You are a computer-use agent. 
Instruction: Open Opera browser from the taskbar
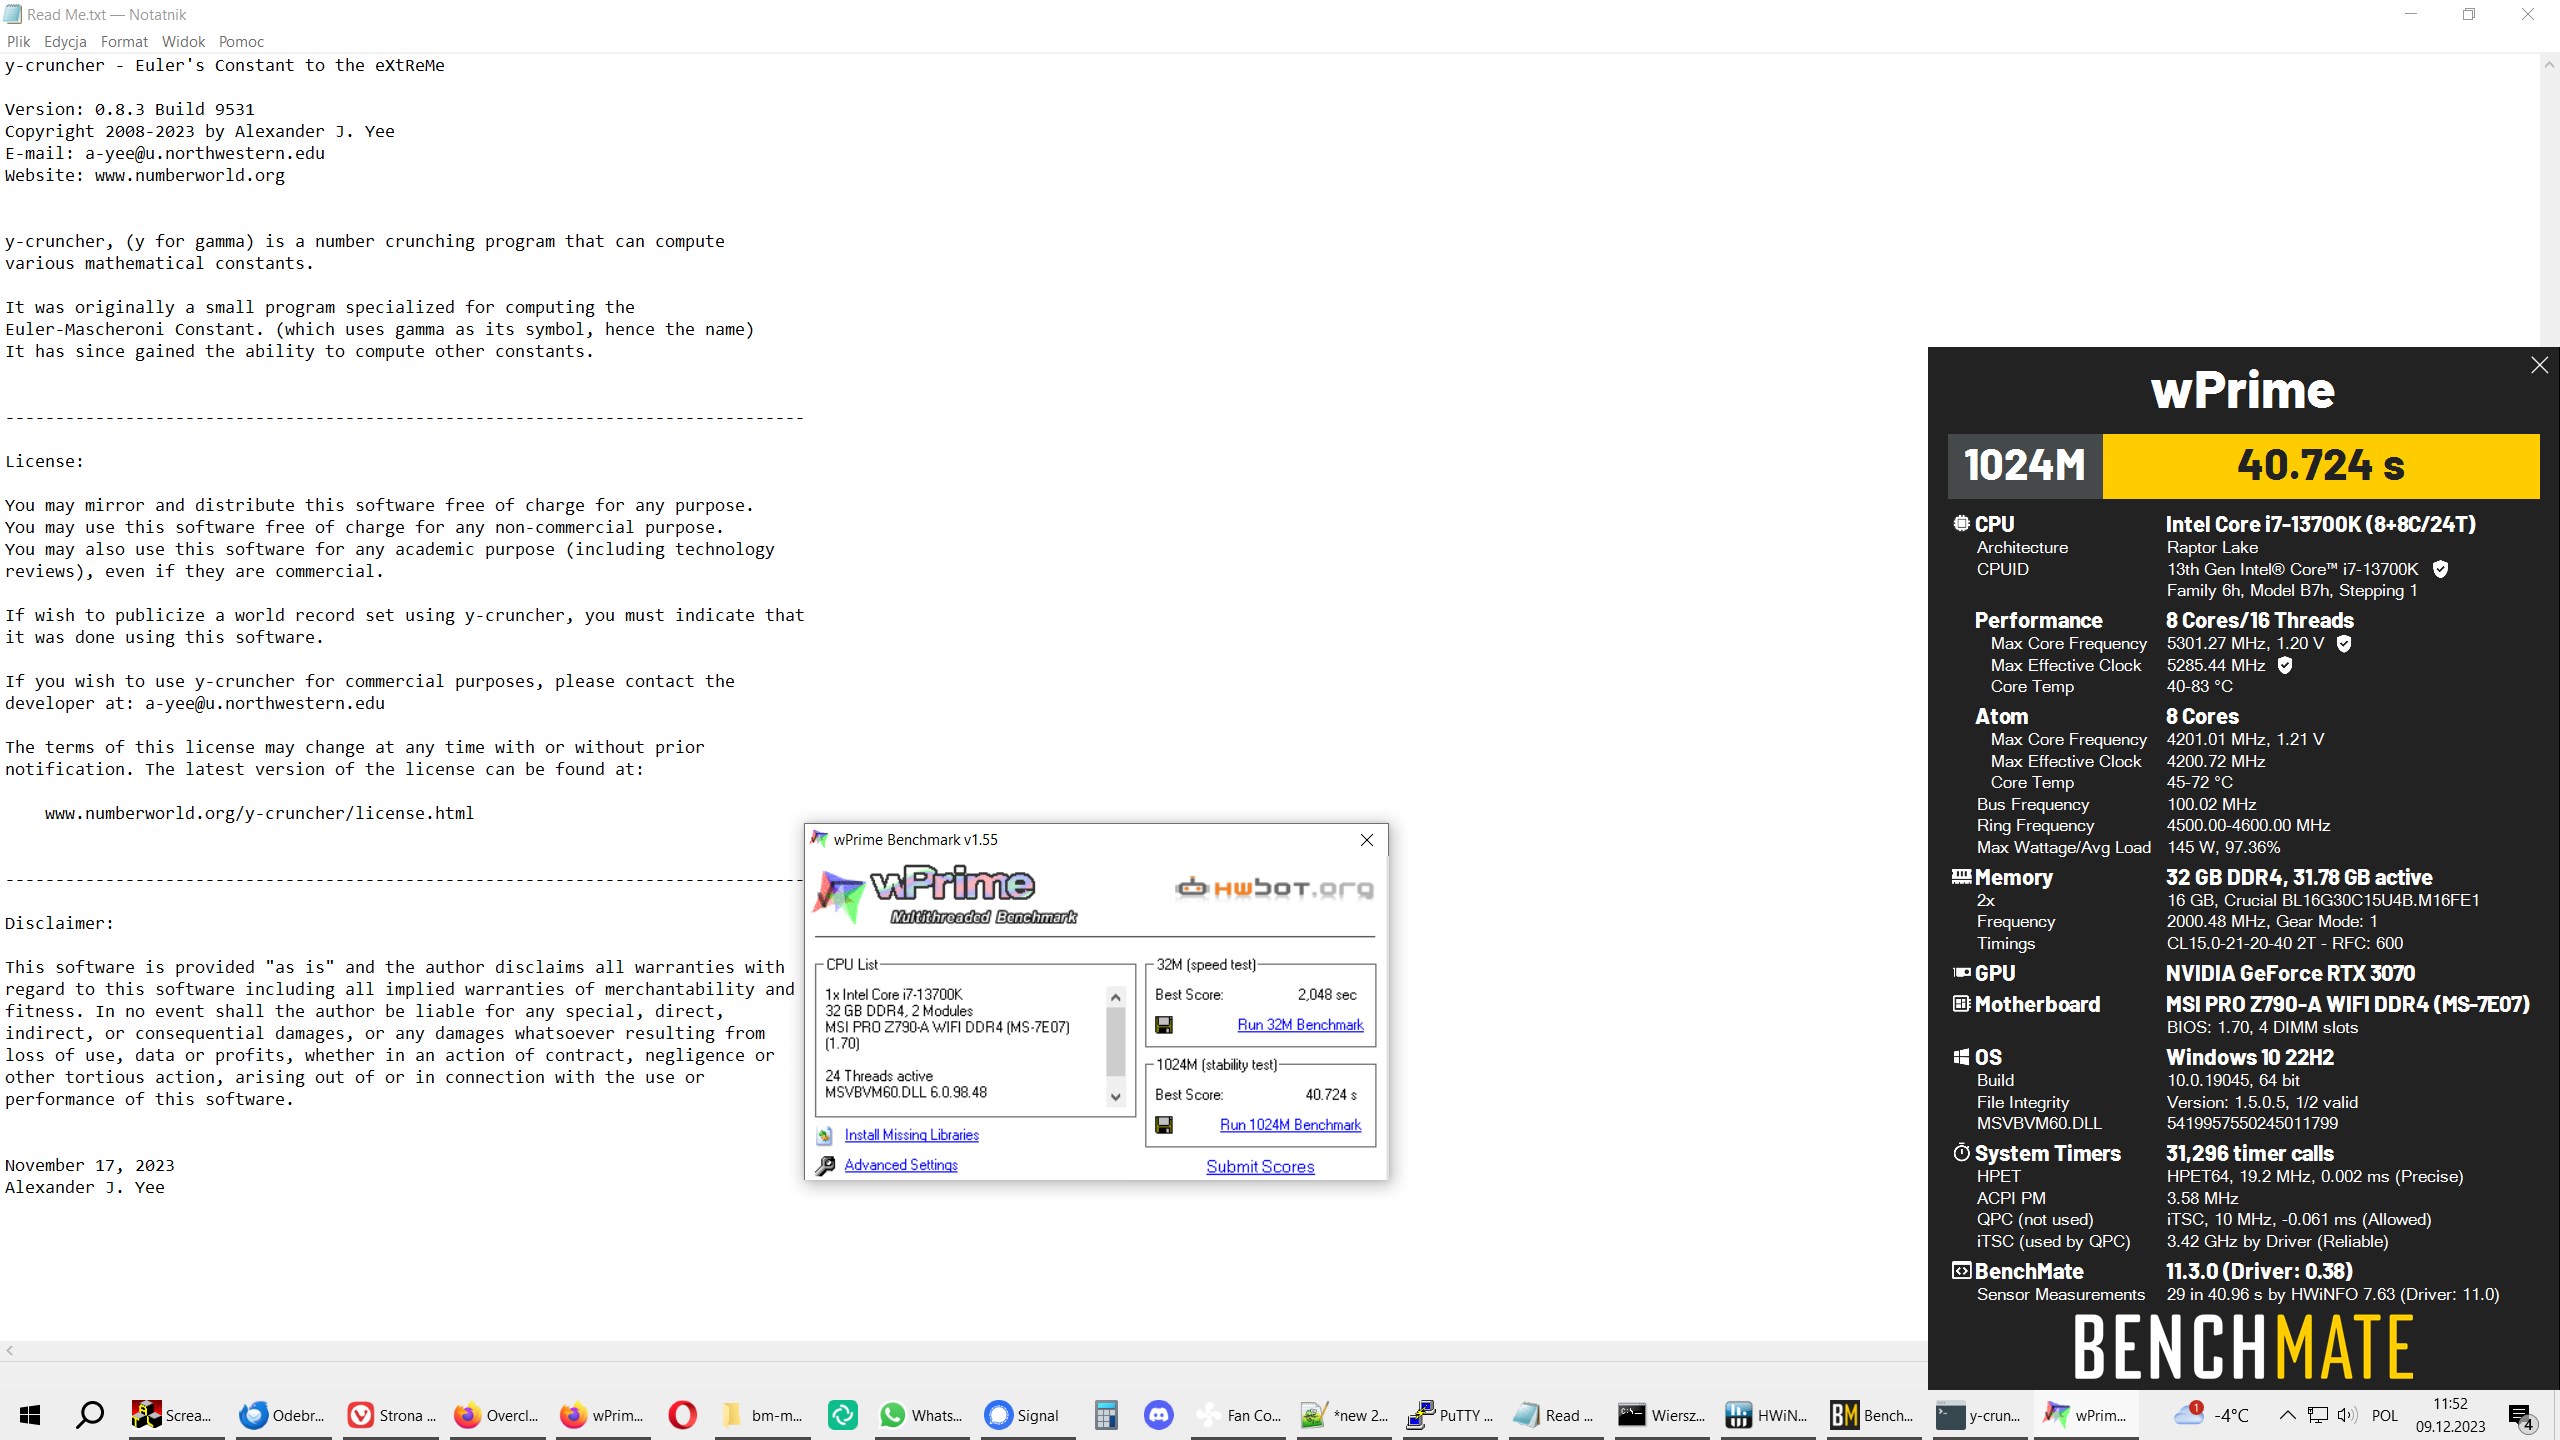point(683,1415)
